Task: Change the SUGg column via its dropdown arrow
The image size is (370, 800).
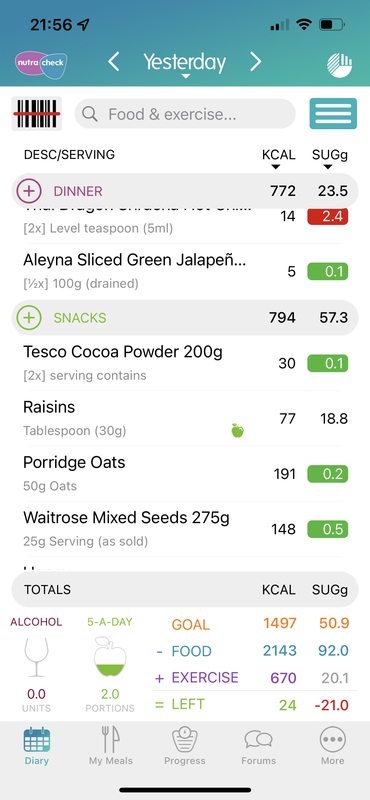Action: click(x=328, y=167)
